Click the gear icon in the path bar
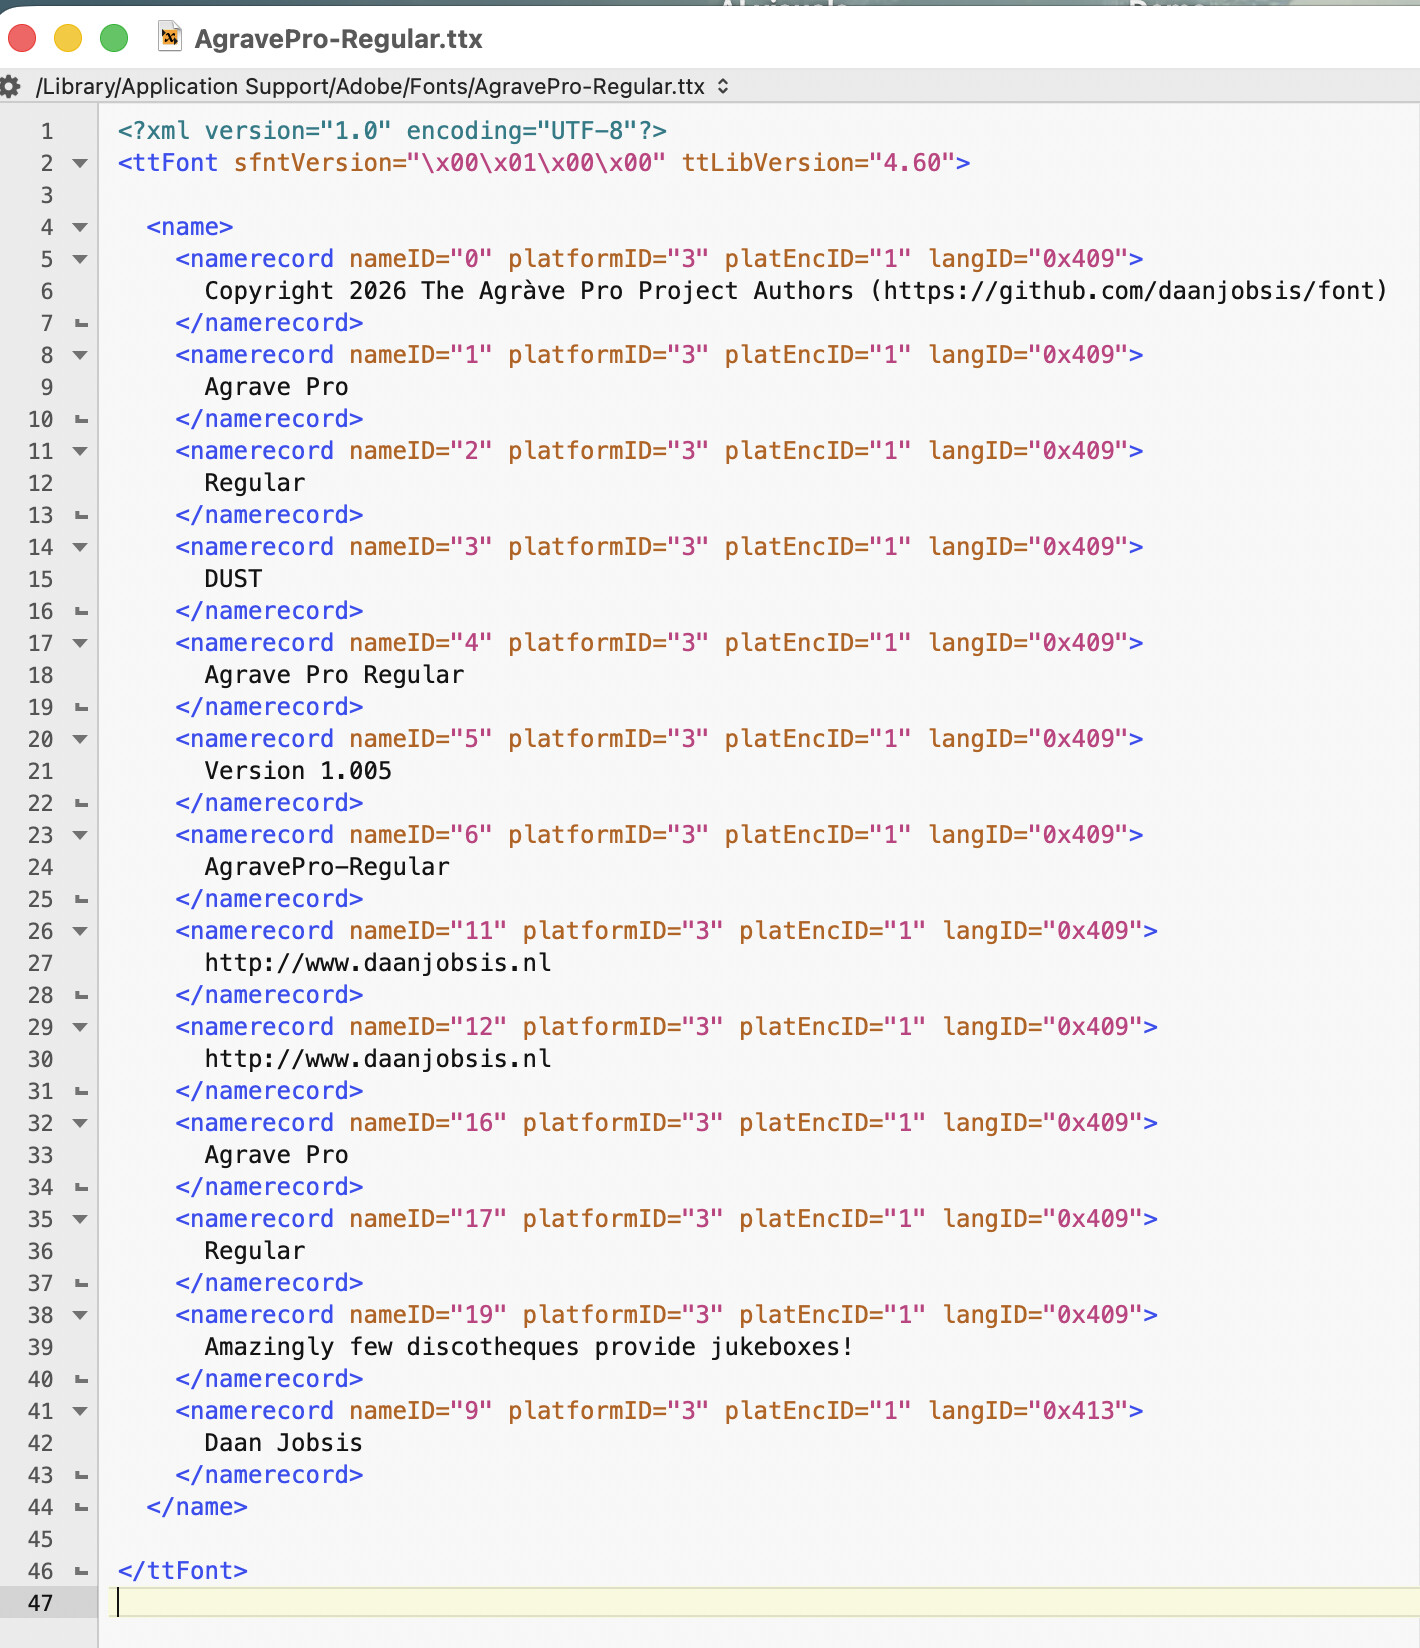The width and height of the screenshot is (1420, 1648). pyautogui.click(x=11, y=87)
